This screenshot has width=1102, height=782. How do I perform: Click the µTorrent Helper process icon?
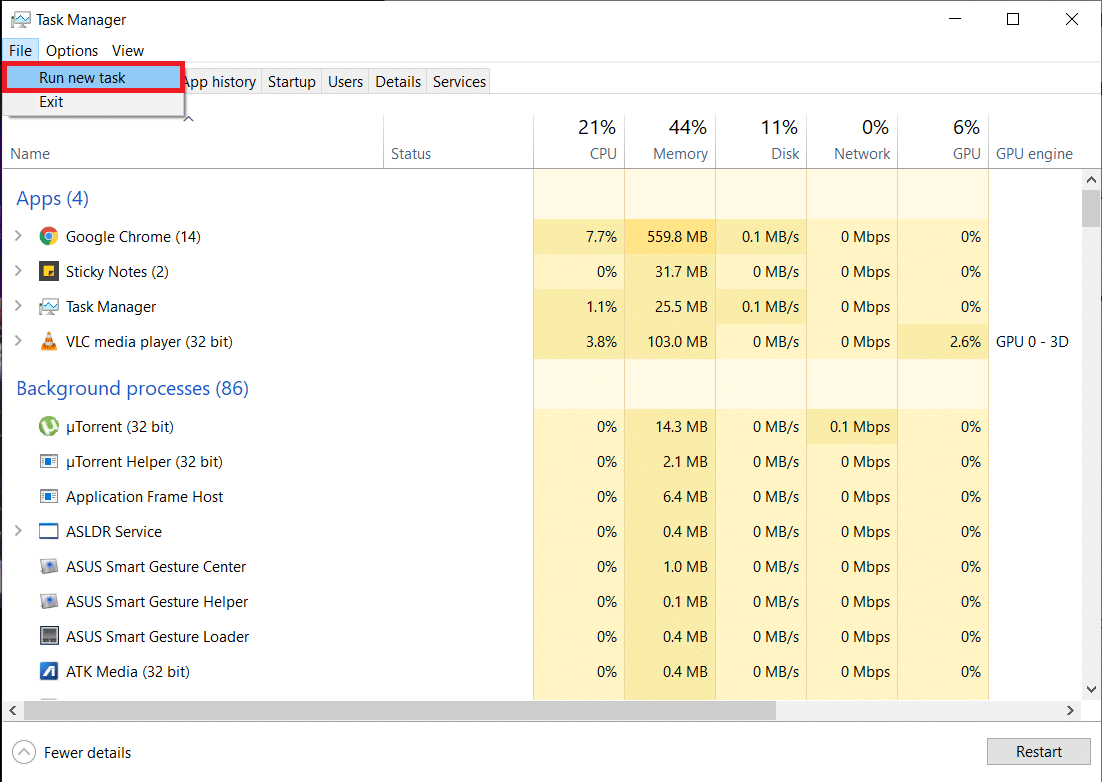coord(48,462)
